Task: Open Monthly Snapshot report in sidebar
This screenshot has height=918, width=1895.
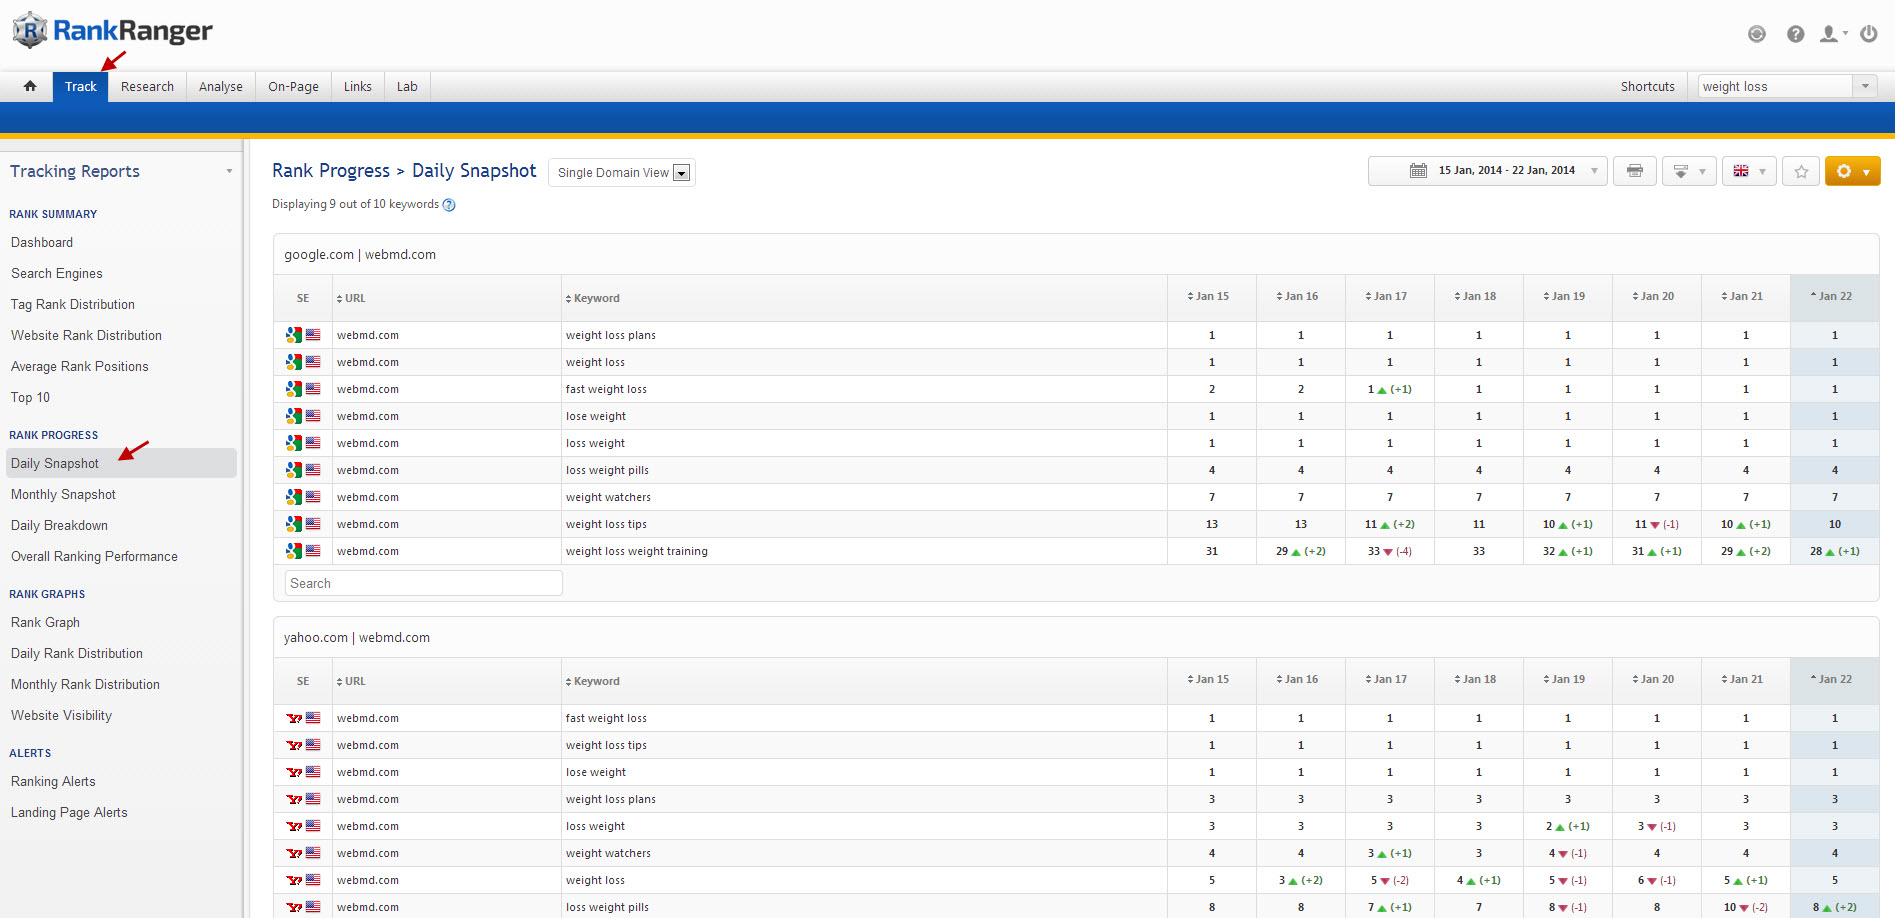Action: click(x=63, y=494)
